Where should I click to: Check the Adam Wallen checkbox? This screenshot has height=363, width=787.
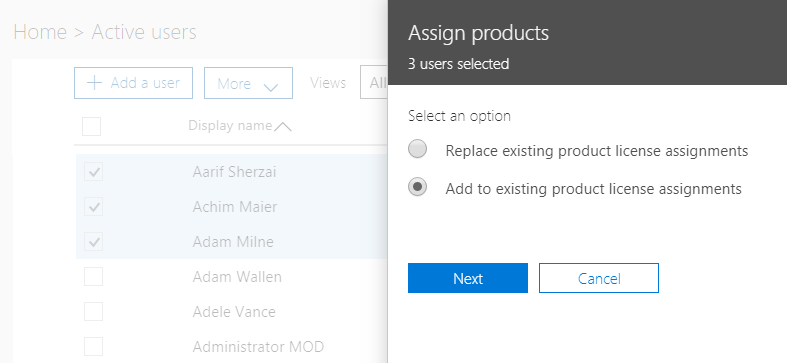tap(93, 277)
